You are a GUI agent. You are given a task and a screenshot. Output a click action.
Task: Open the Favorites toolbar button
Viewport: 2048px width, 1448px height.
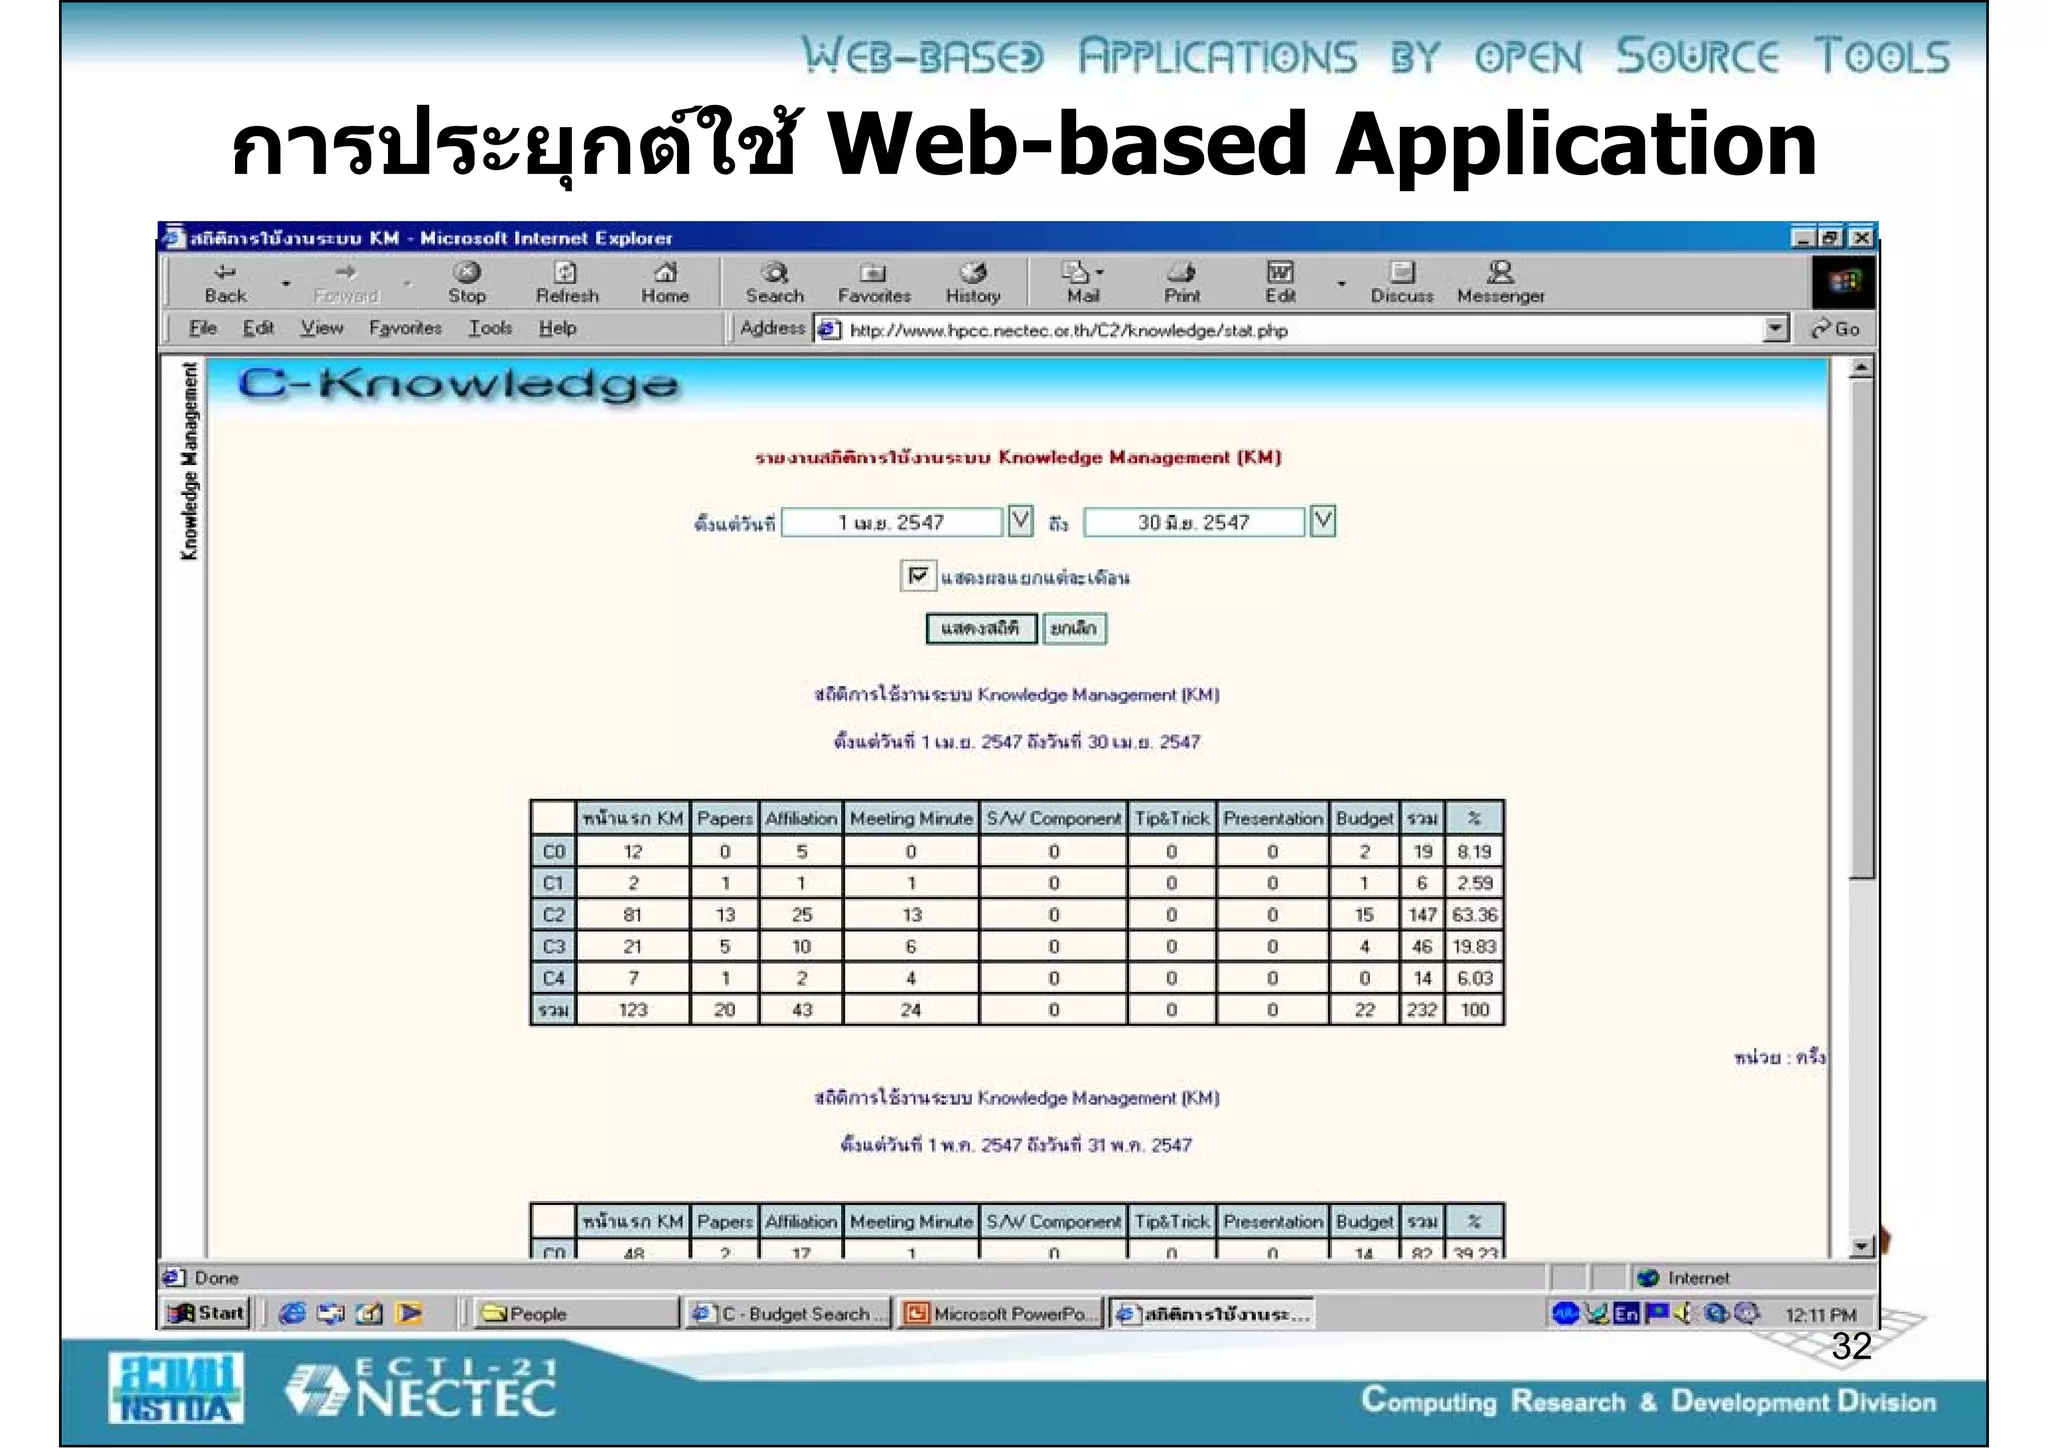[x=874, y=282]
